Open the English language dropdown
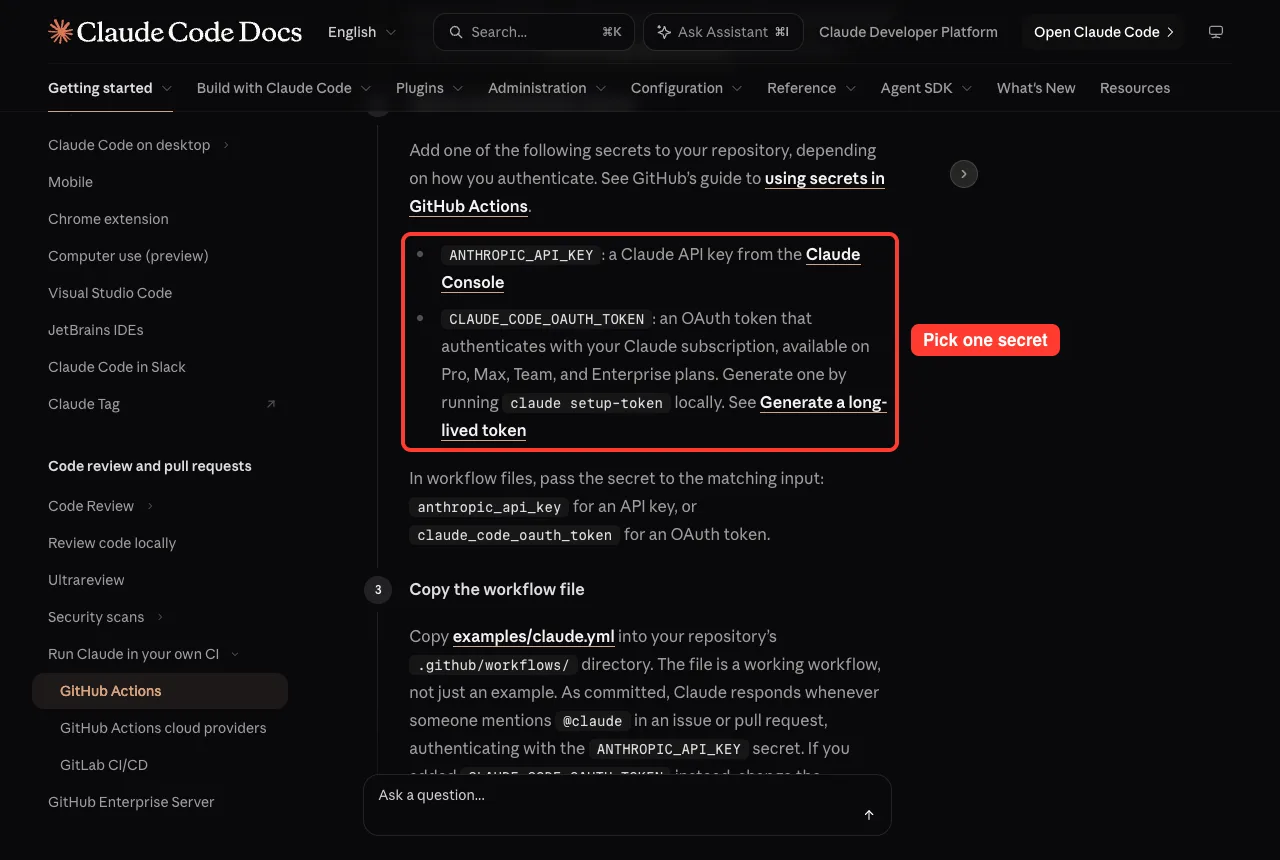This screenshot has width=1280, height=860. pyautogui.click(x=362, y=32)
